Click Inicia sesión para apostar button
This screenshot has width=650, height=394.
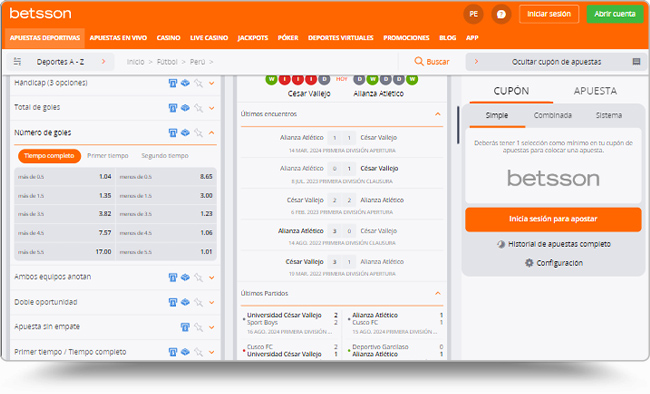tap(553, 219)
